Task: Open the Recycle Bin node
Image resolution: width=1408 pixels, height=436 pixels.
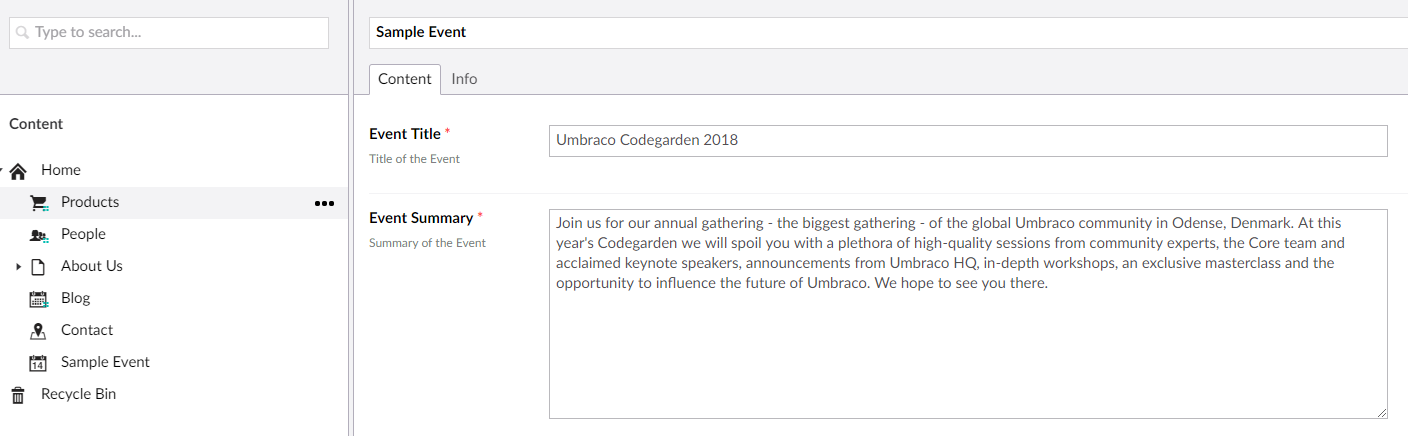Action: pos(78,394)
